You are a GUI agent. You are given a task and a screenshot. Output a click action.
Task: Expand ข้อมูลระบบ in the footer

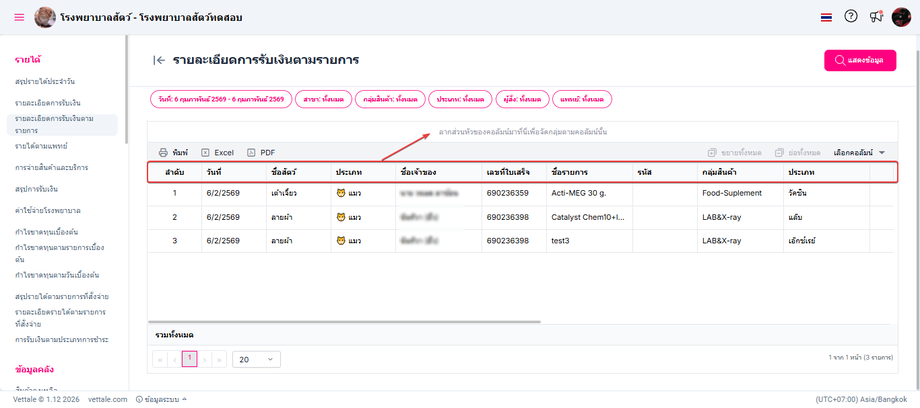[x=161, y=399]
